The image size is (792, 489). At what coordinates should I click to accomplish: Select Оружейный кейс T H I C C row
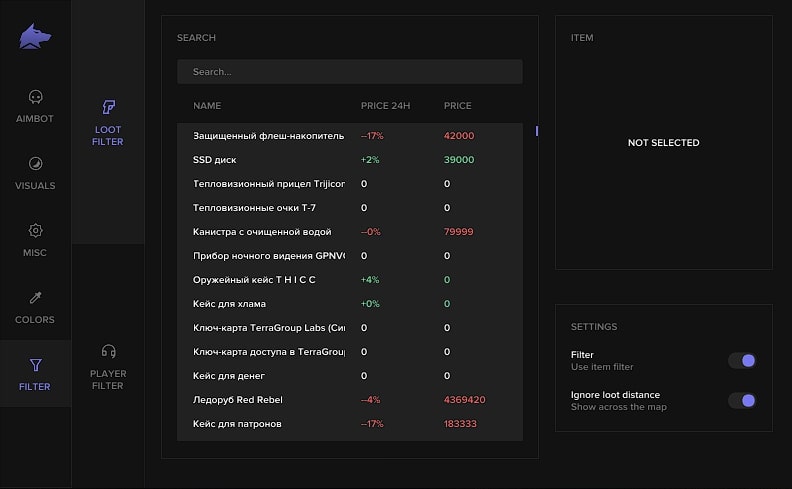(x=349, y=280)
